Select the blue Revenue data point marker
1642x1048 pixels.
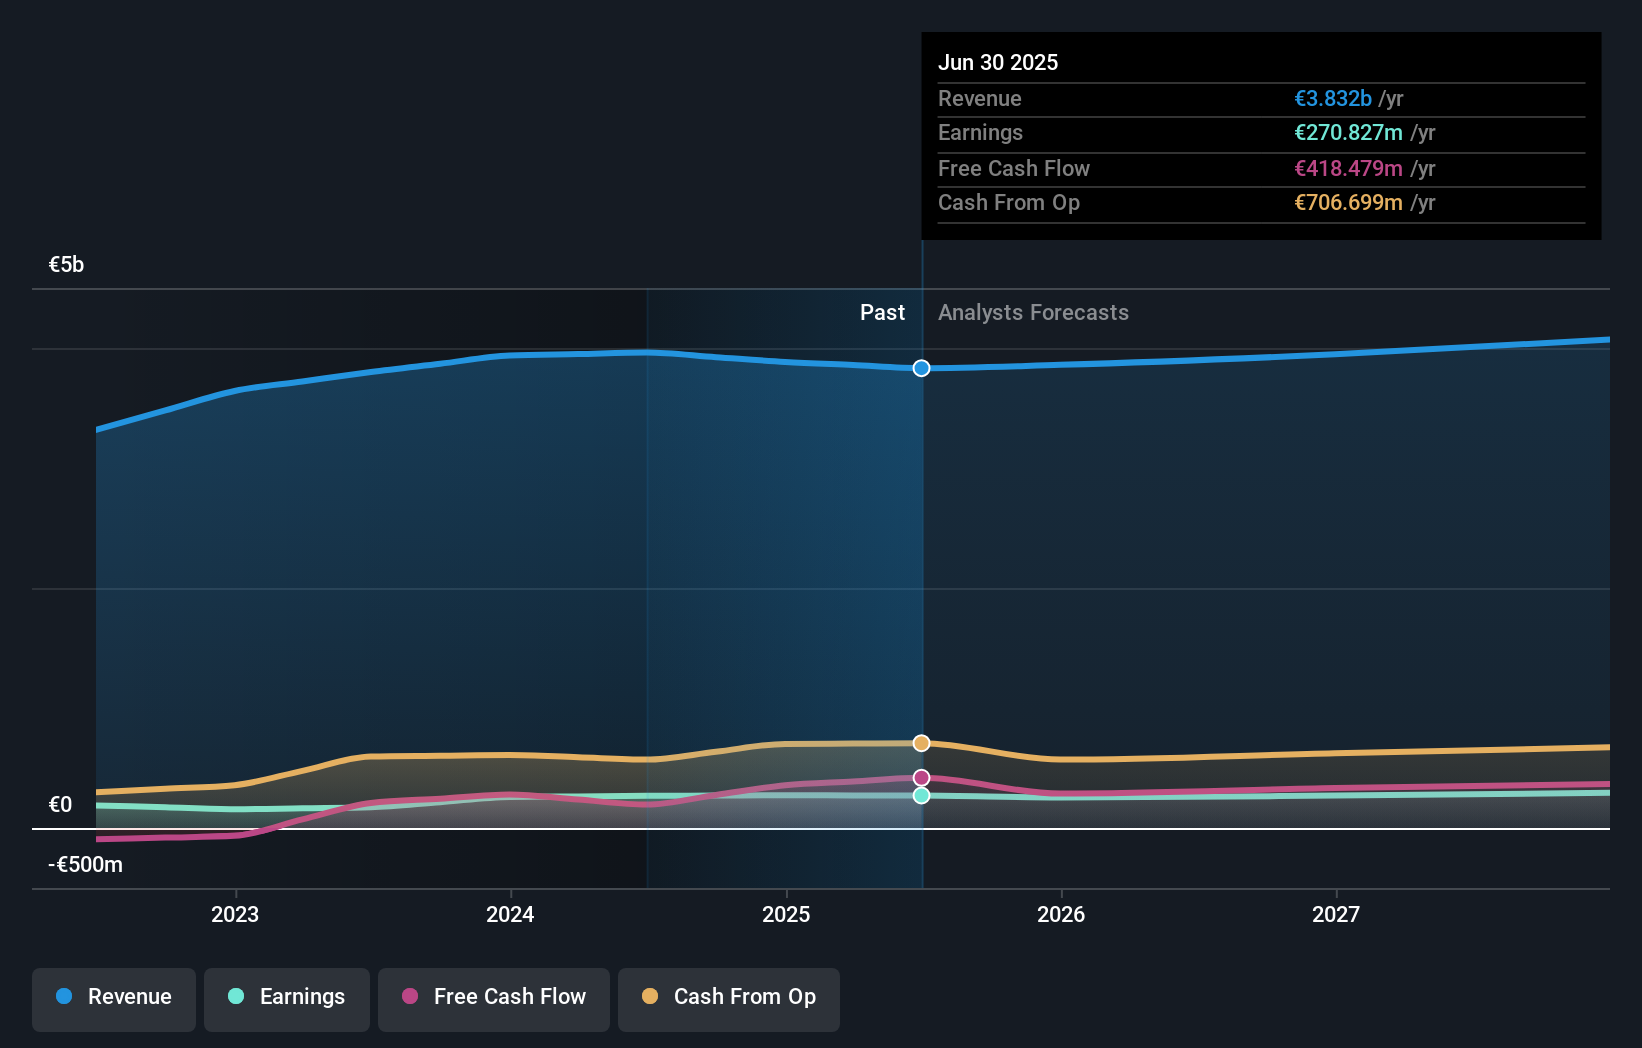tap(921, 368)
